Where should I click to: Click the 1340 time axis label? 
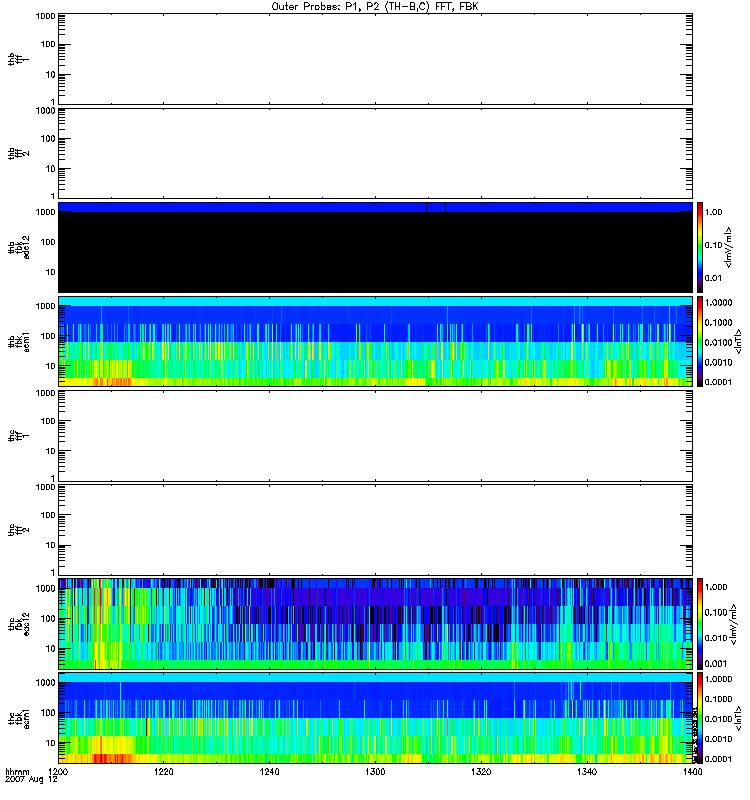[x=587, y=772]
